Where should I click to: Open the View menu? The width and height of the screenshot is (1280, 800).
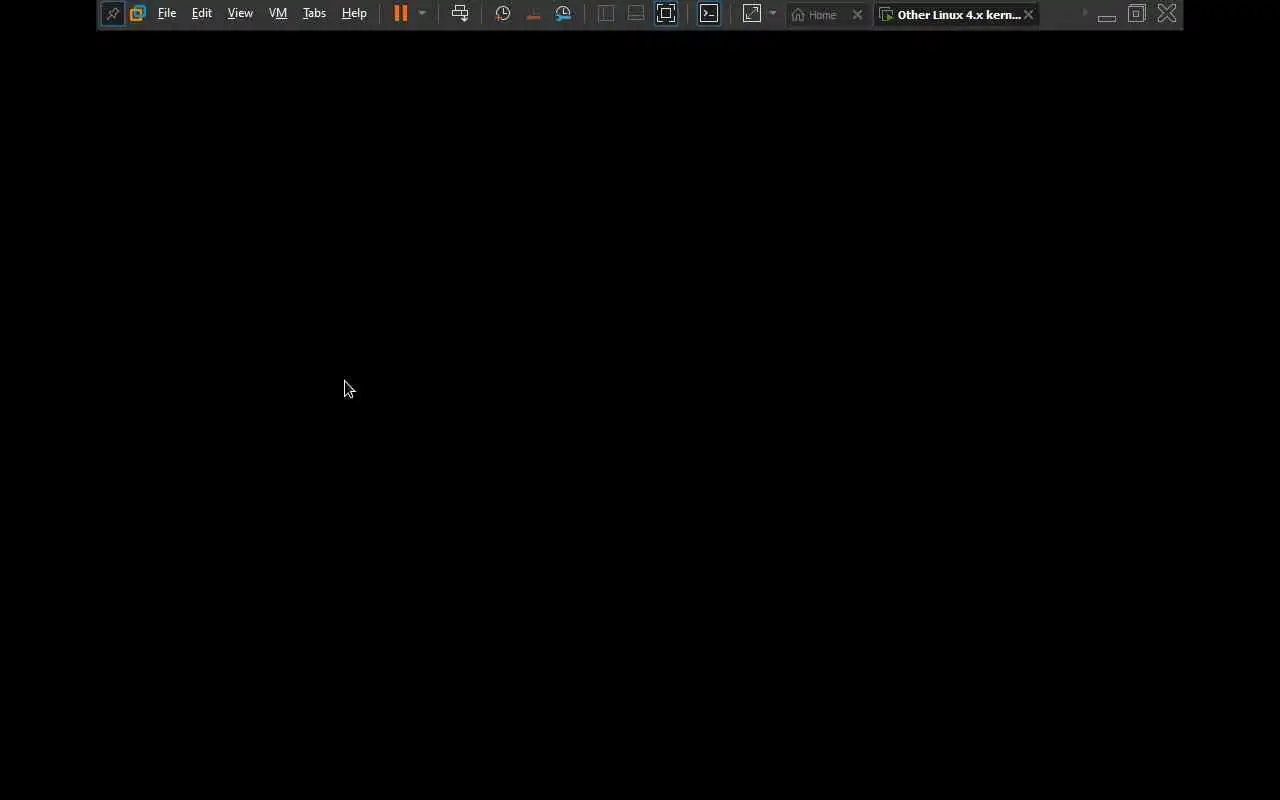pos(240,14)
